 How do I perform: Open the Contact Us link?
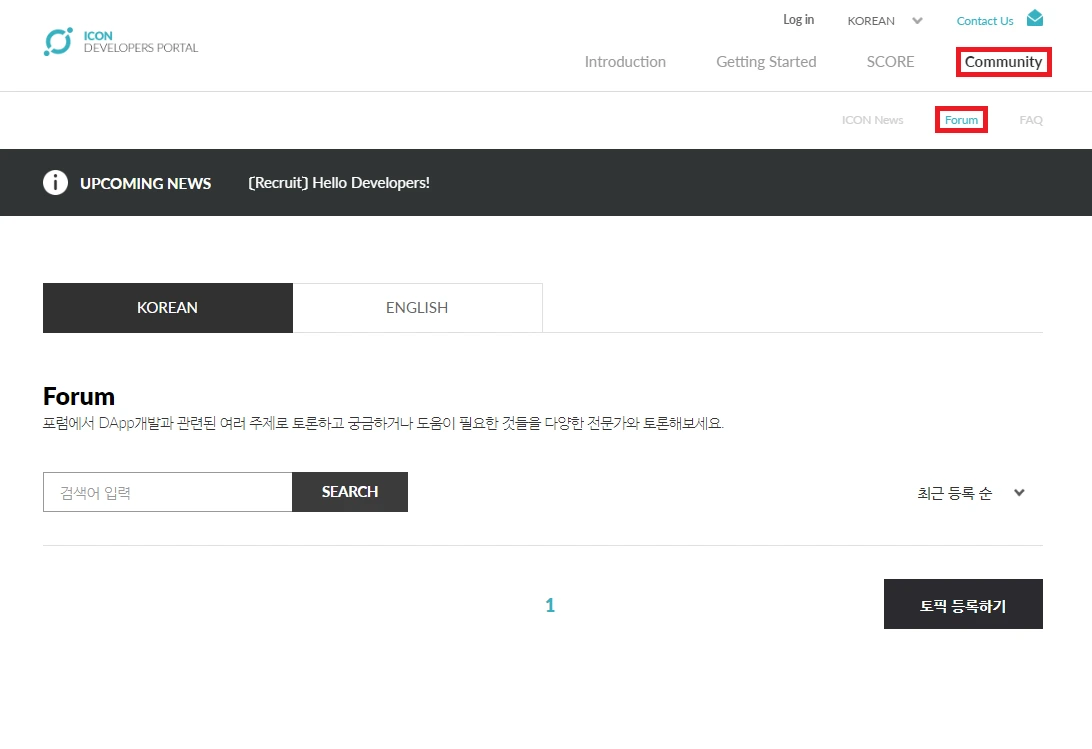coord(985,21)
